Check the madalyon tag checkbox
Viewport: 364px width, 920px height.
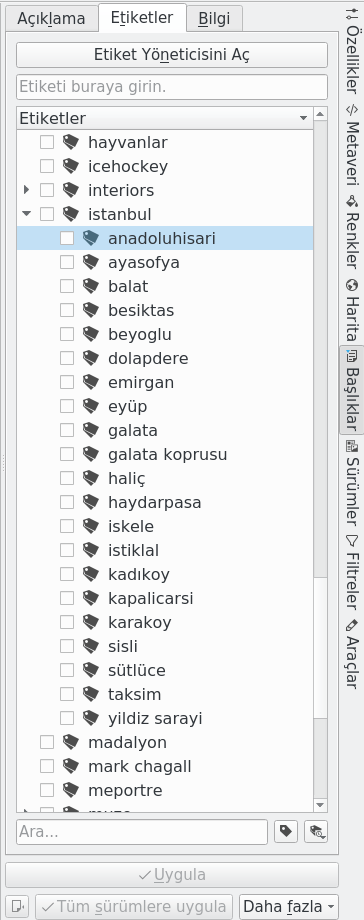point(47,742)
